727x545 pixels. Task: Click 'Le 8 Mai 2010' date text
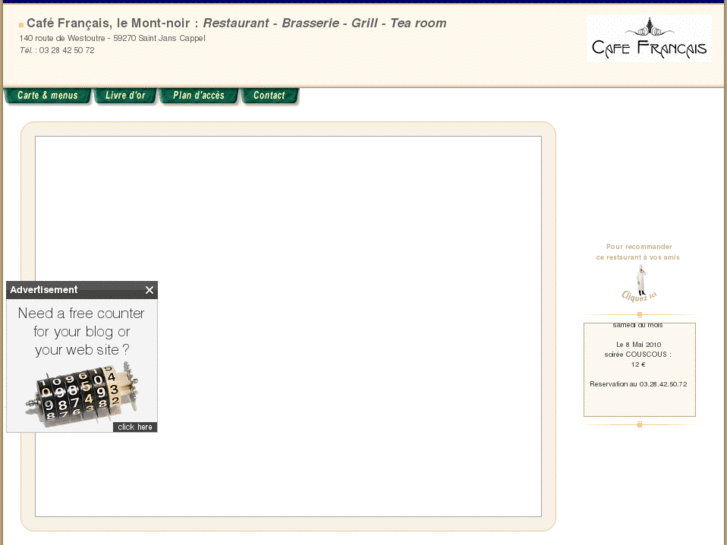click(638, 344)
